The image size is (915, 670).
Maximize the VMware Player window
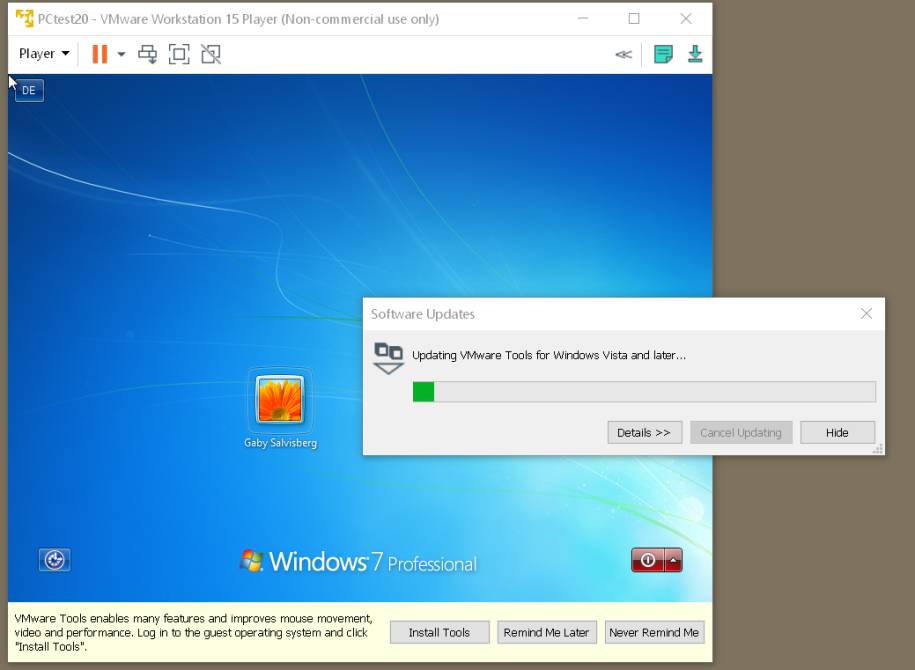pos(634,19)
